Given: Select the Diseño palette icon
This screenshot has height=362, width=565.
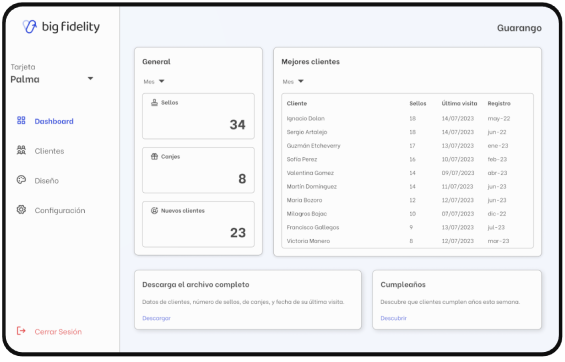Looking at the screenshot, I should tap(21, 180).
